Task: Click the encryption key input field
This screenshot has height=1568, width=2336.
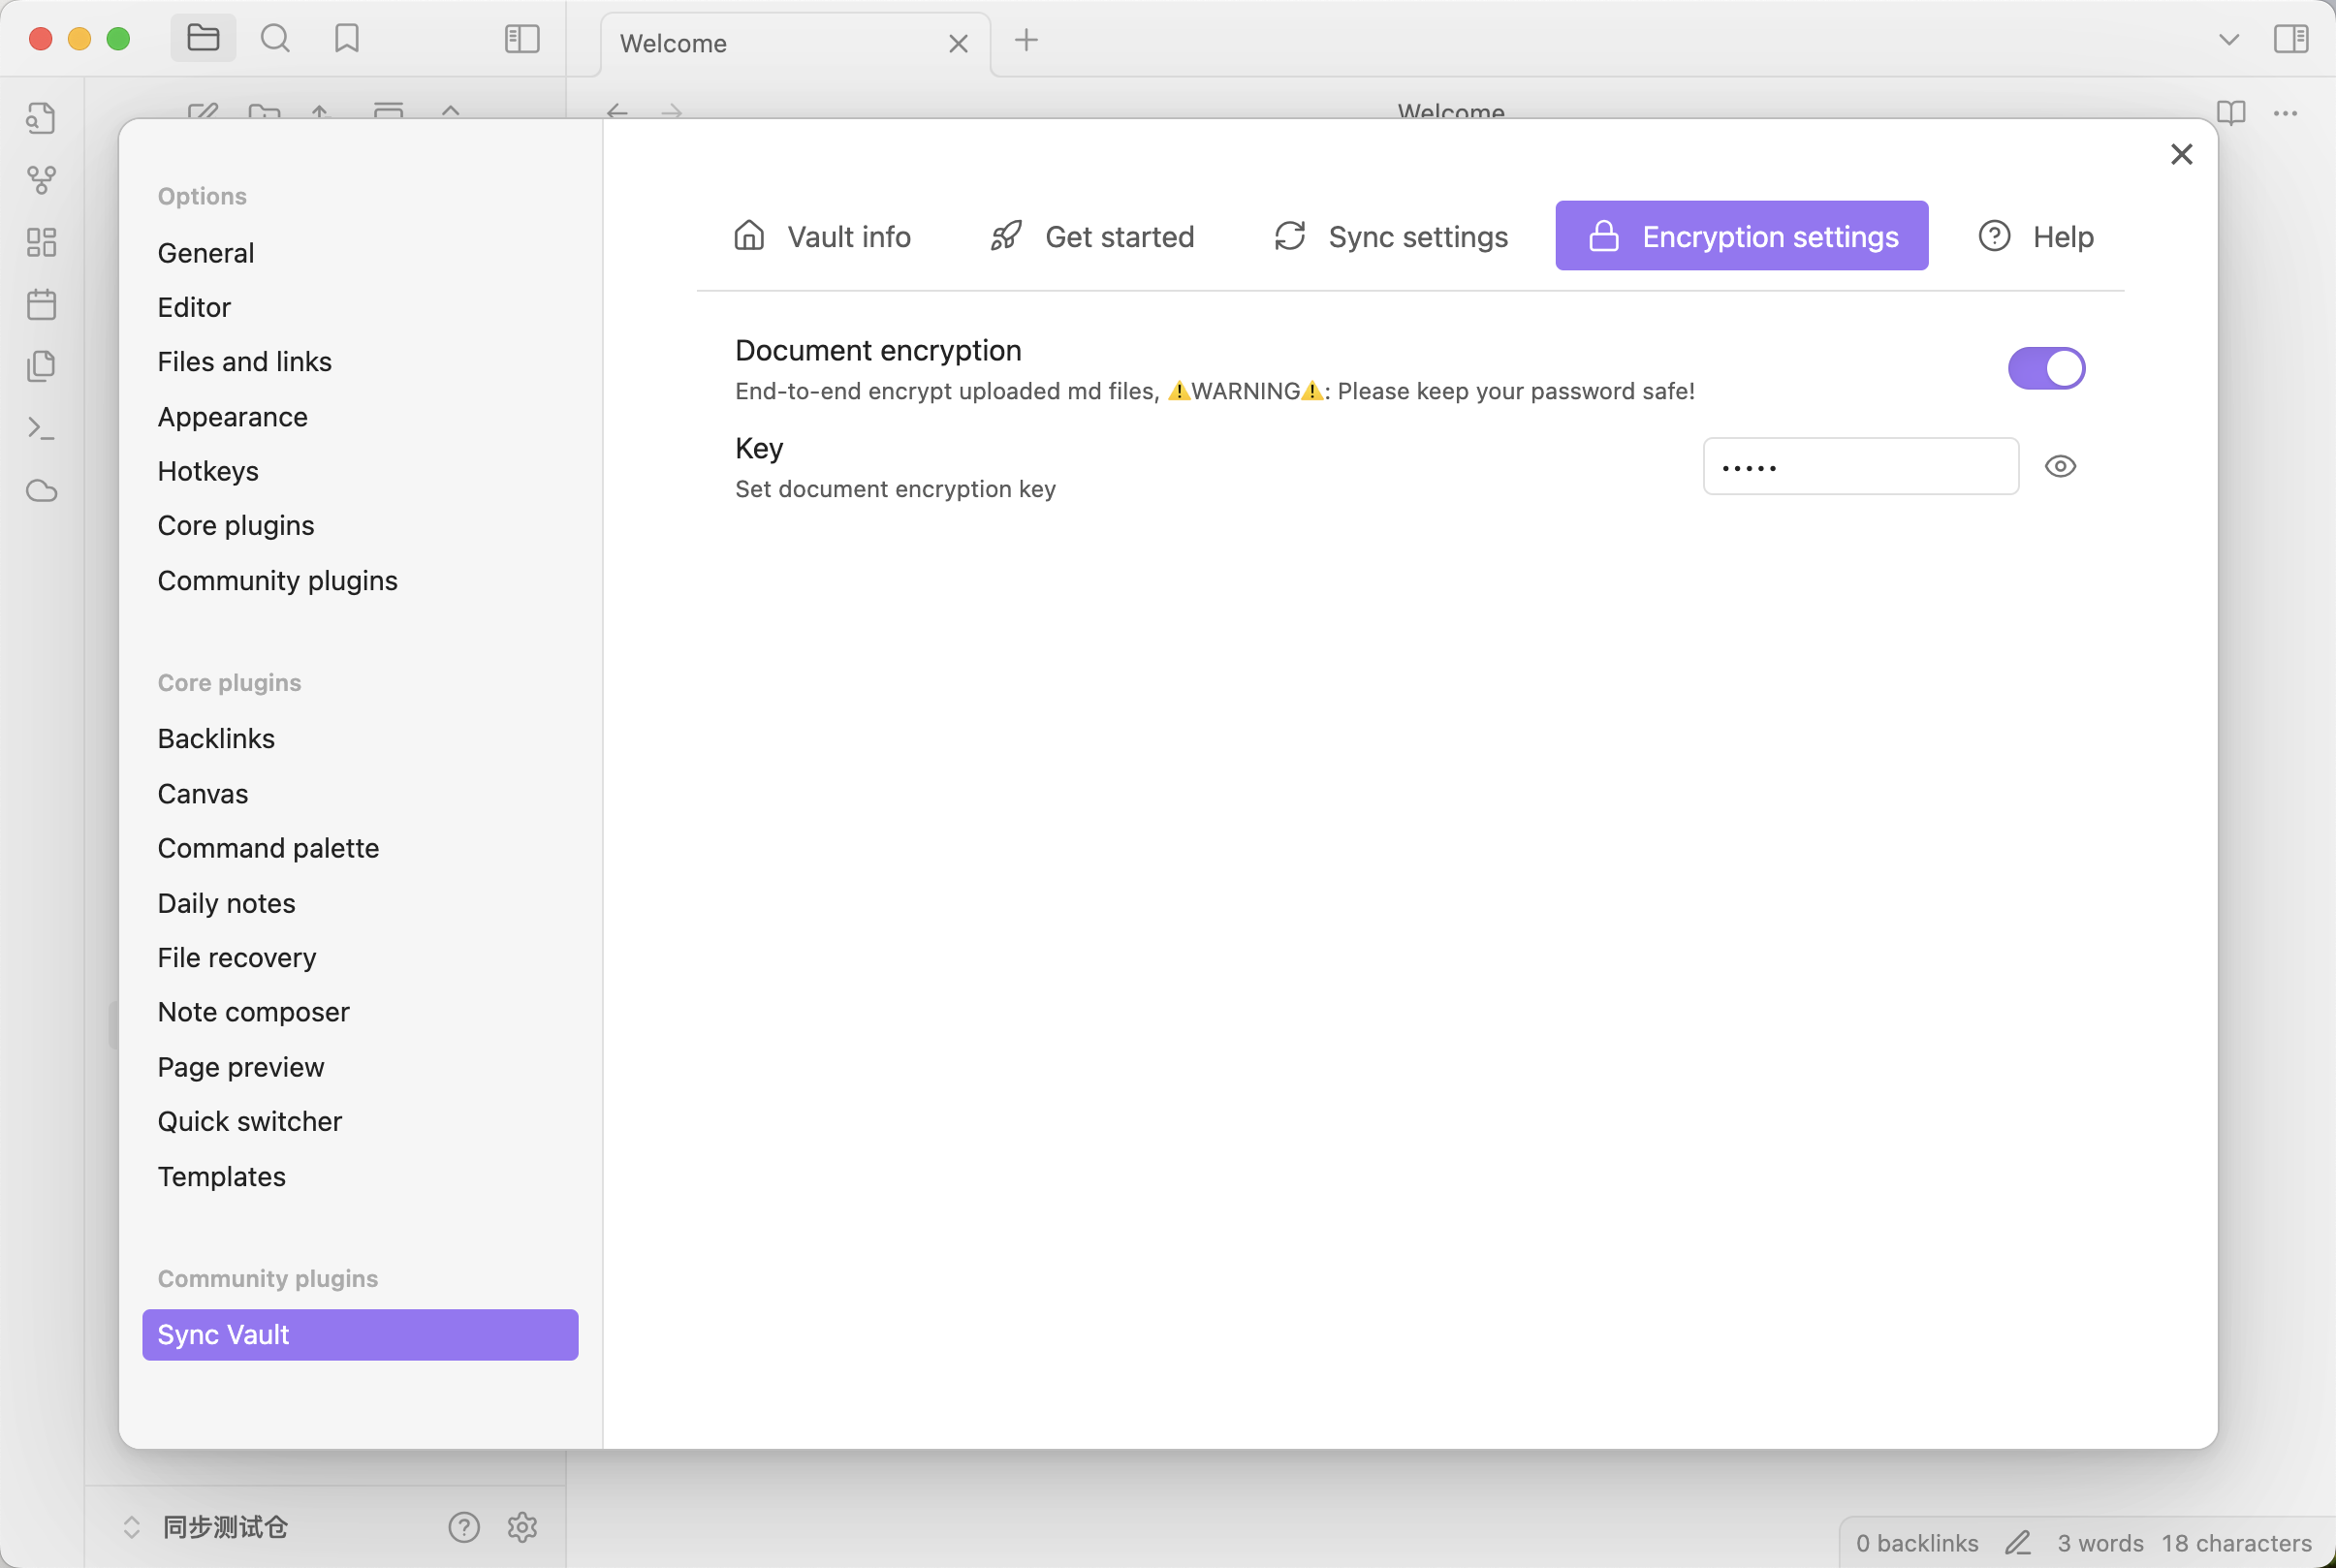Action: (1859, 466)
